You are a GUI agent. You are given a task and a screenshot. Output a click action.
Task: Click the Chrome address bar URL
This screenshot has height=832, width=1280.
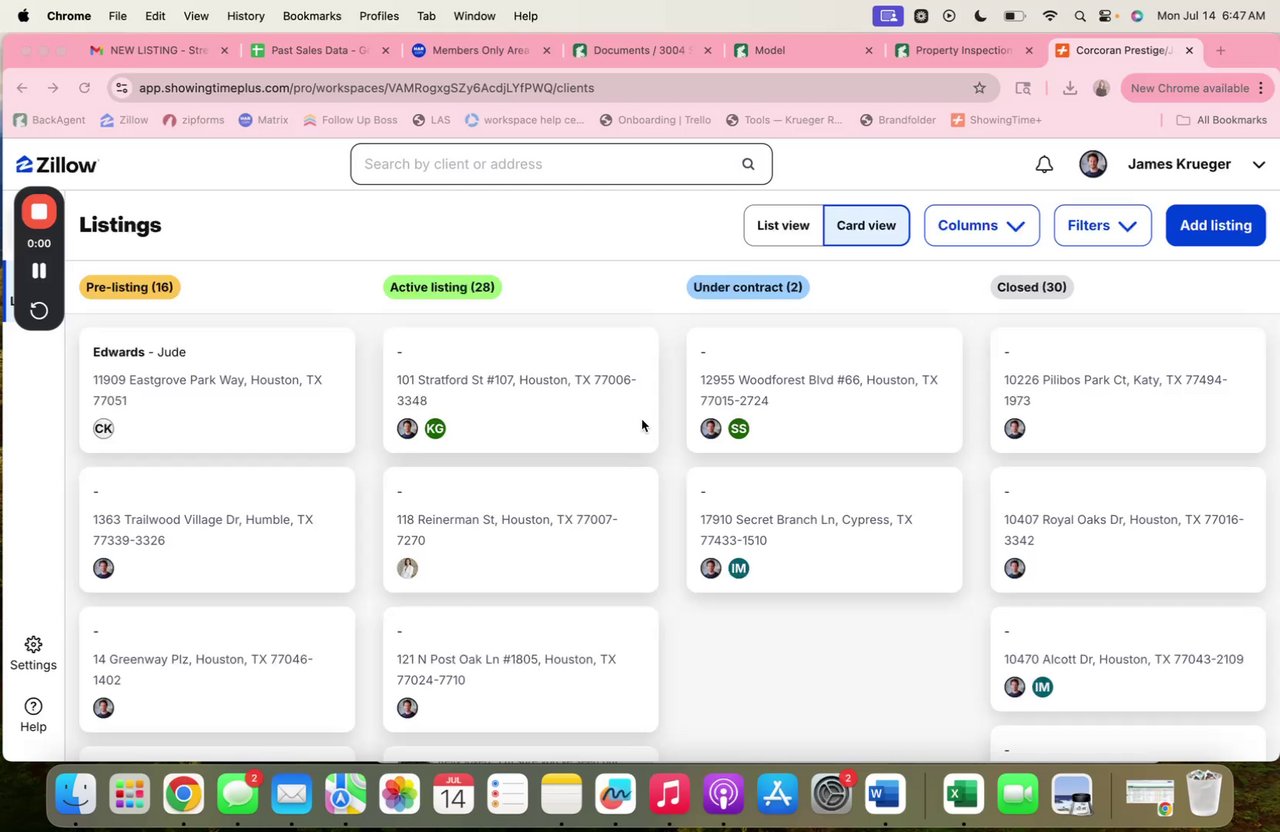(366, 88)
